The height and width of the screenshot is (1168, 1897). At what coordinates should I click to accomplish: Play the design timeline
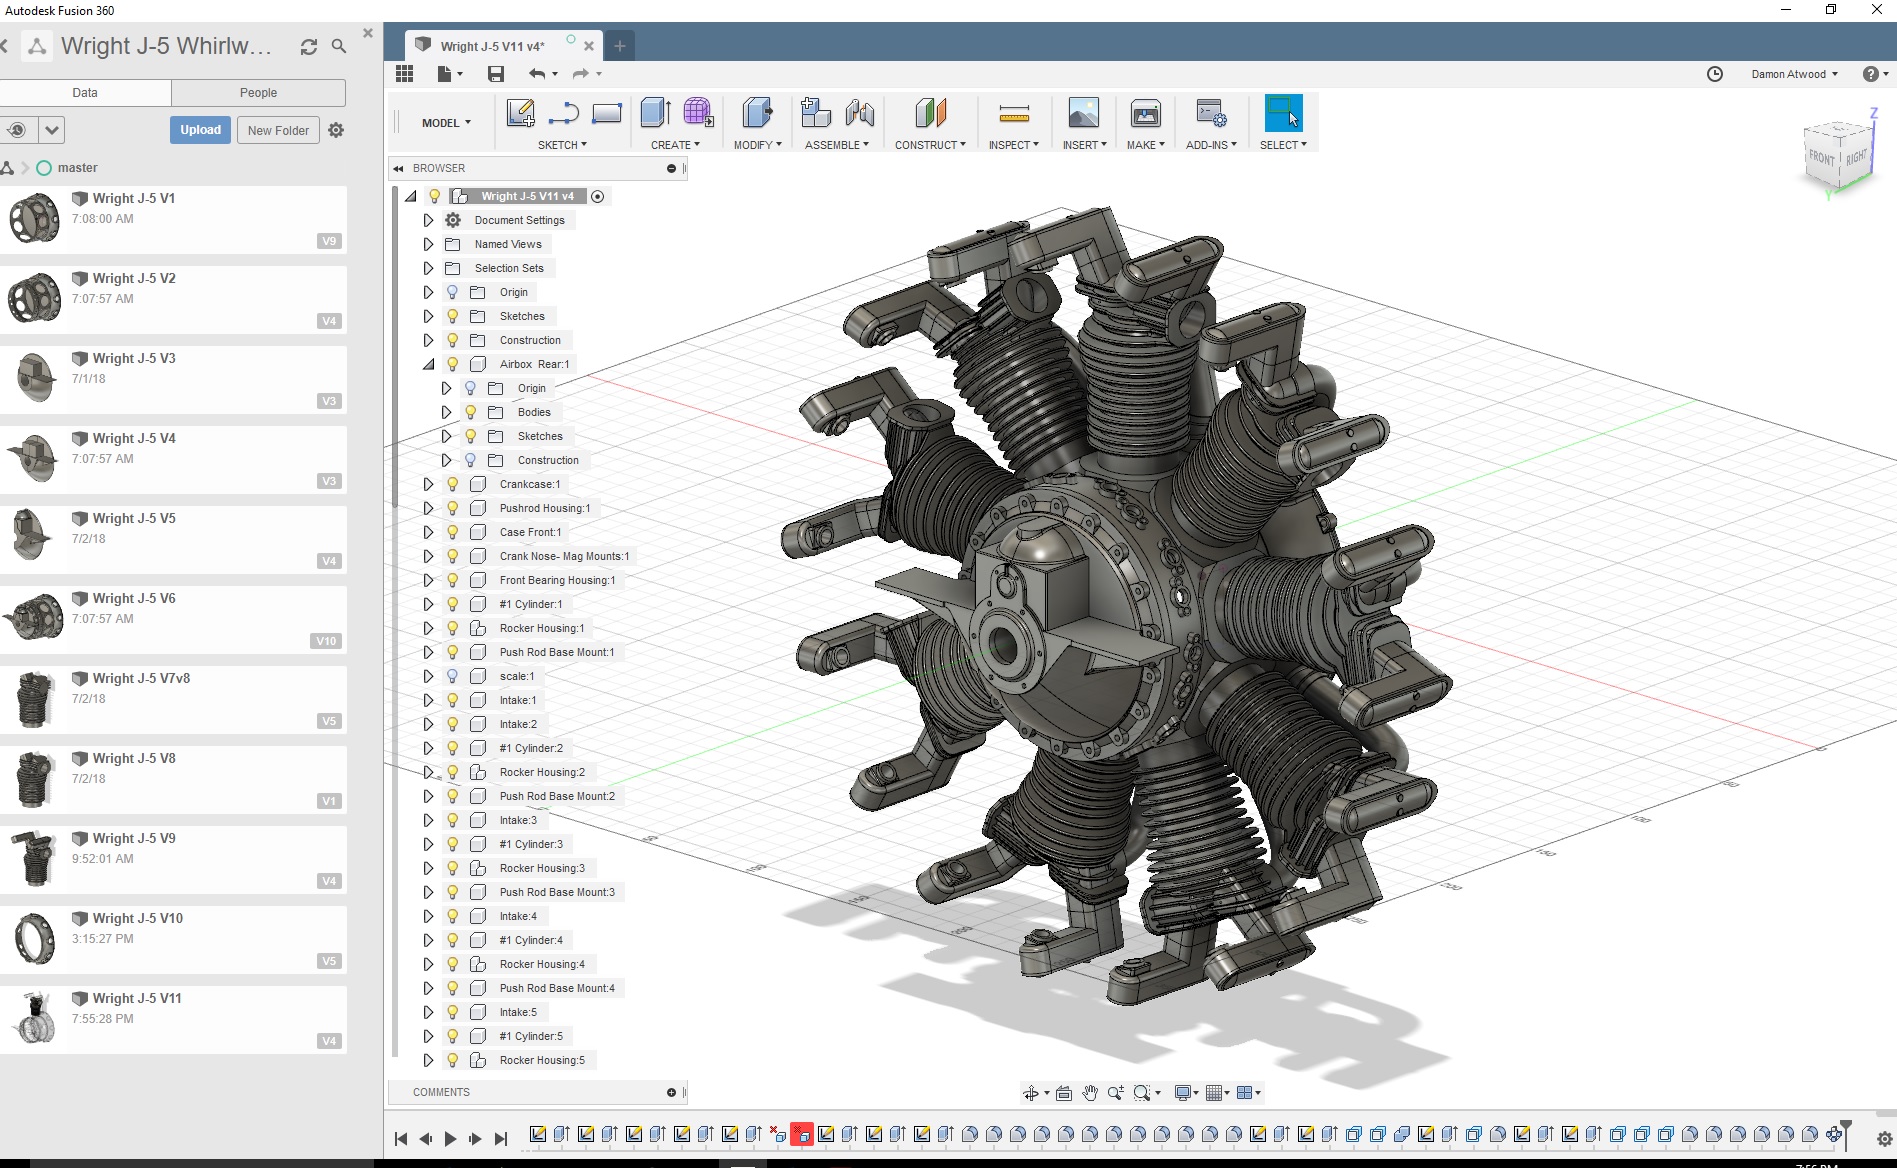click(x=450, y=1138)
